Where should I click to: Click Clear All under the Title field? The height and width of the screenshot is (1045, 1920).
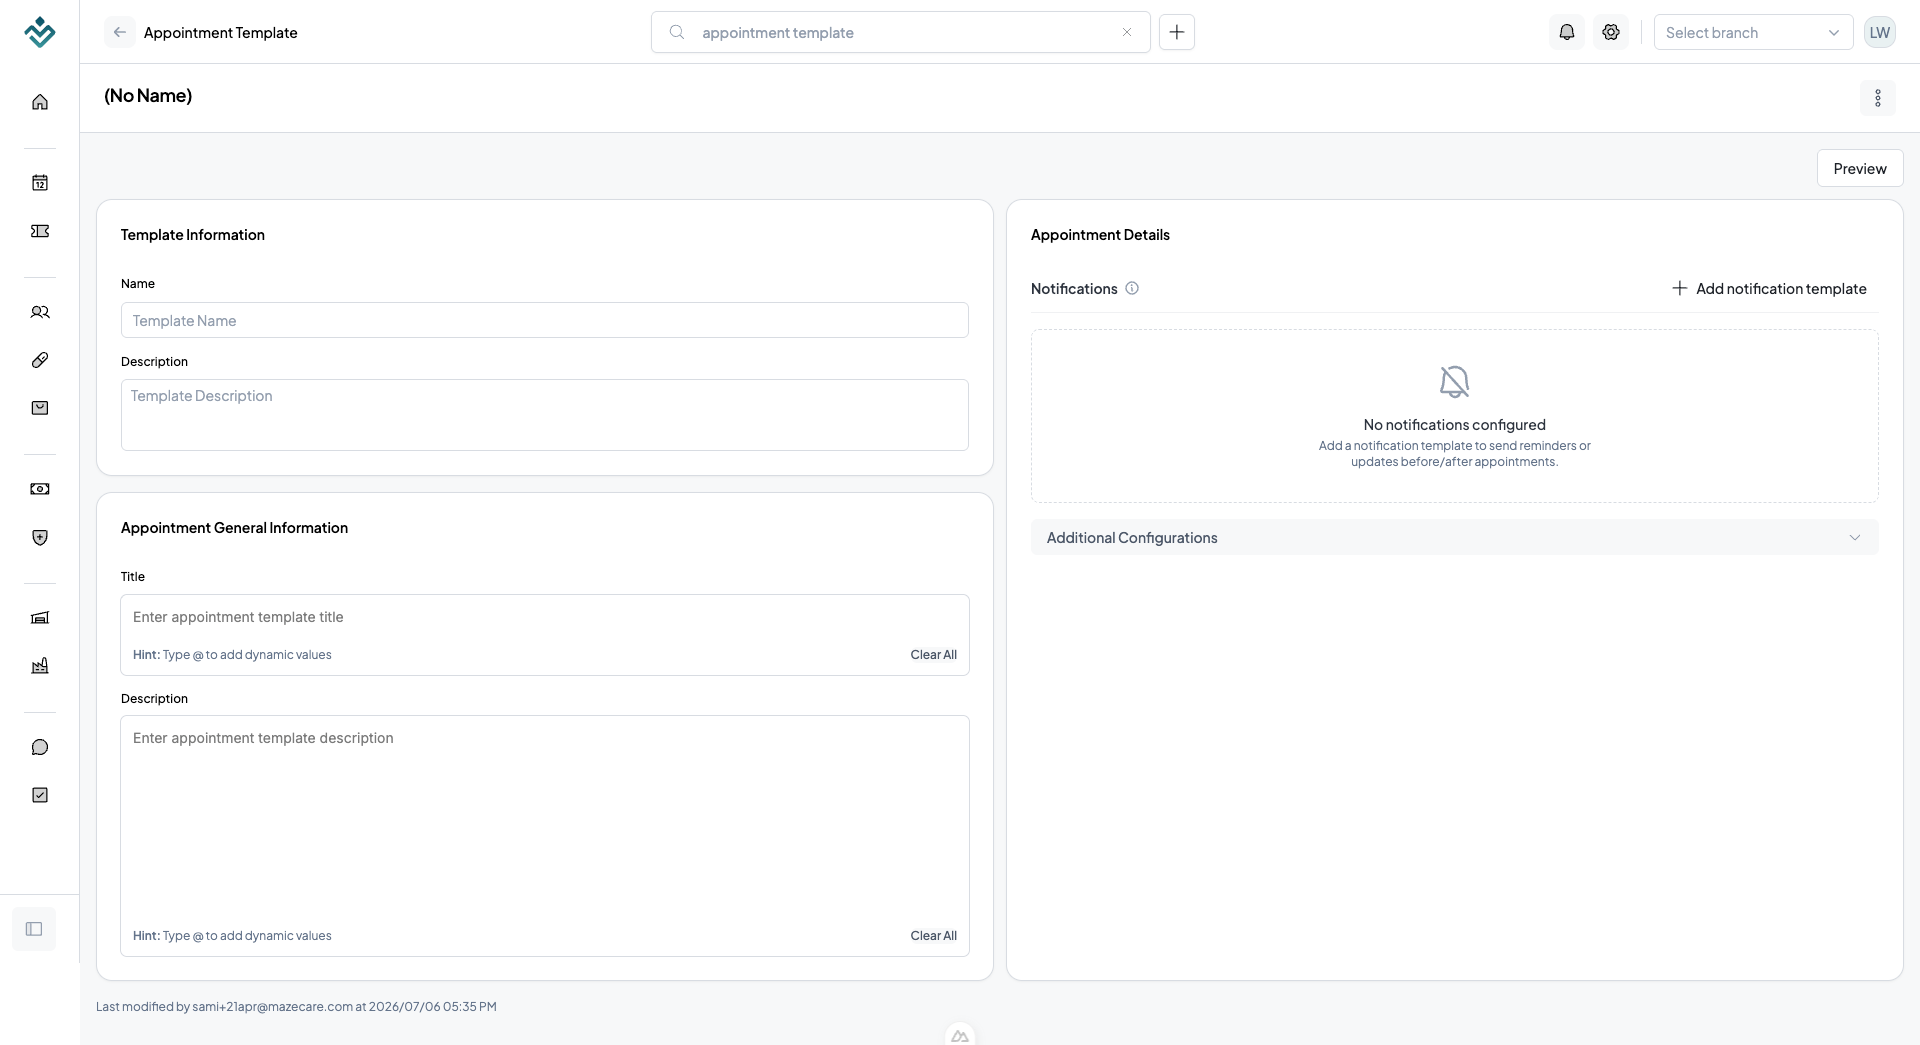coord(933,655)
